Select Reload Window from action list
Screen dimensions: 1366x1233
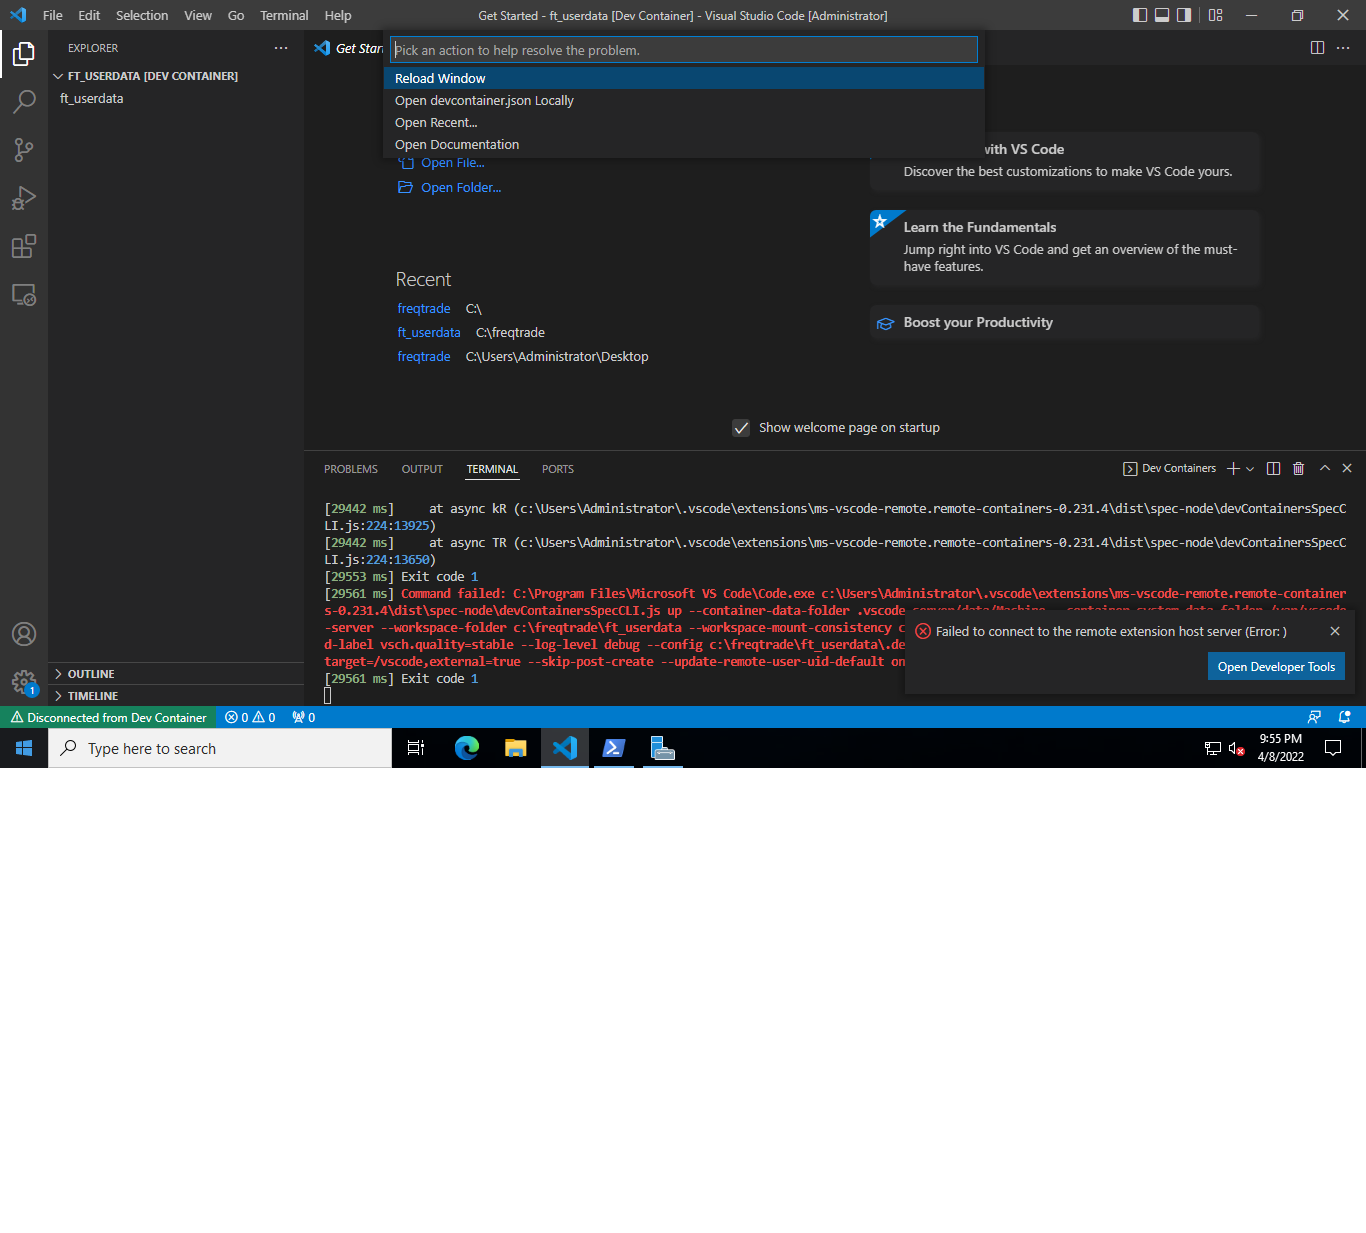point(684,78)
